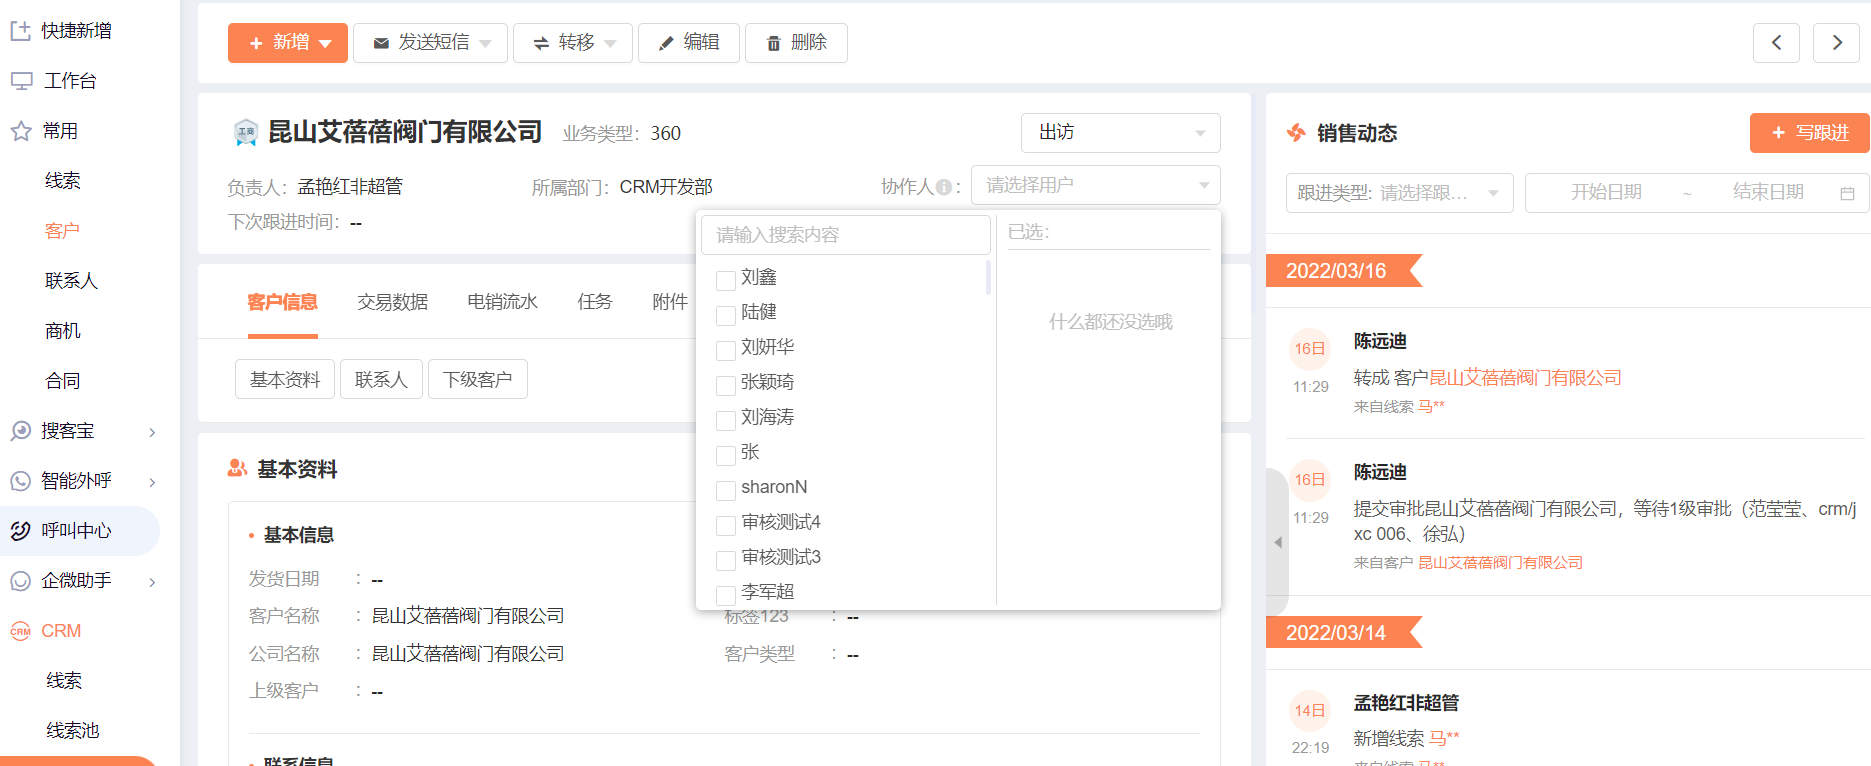
Task: Click the 快捷新增 icon in the sidebar
Action: [21, 31]
